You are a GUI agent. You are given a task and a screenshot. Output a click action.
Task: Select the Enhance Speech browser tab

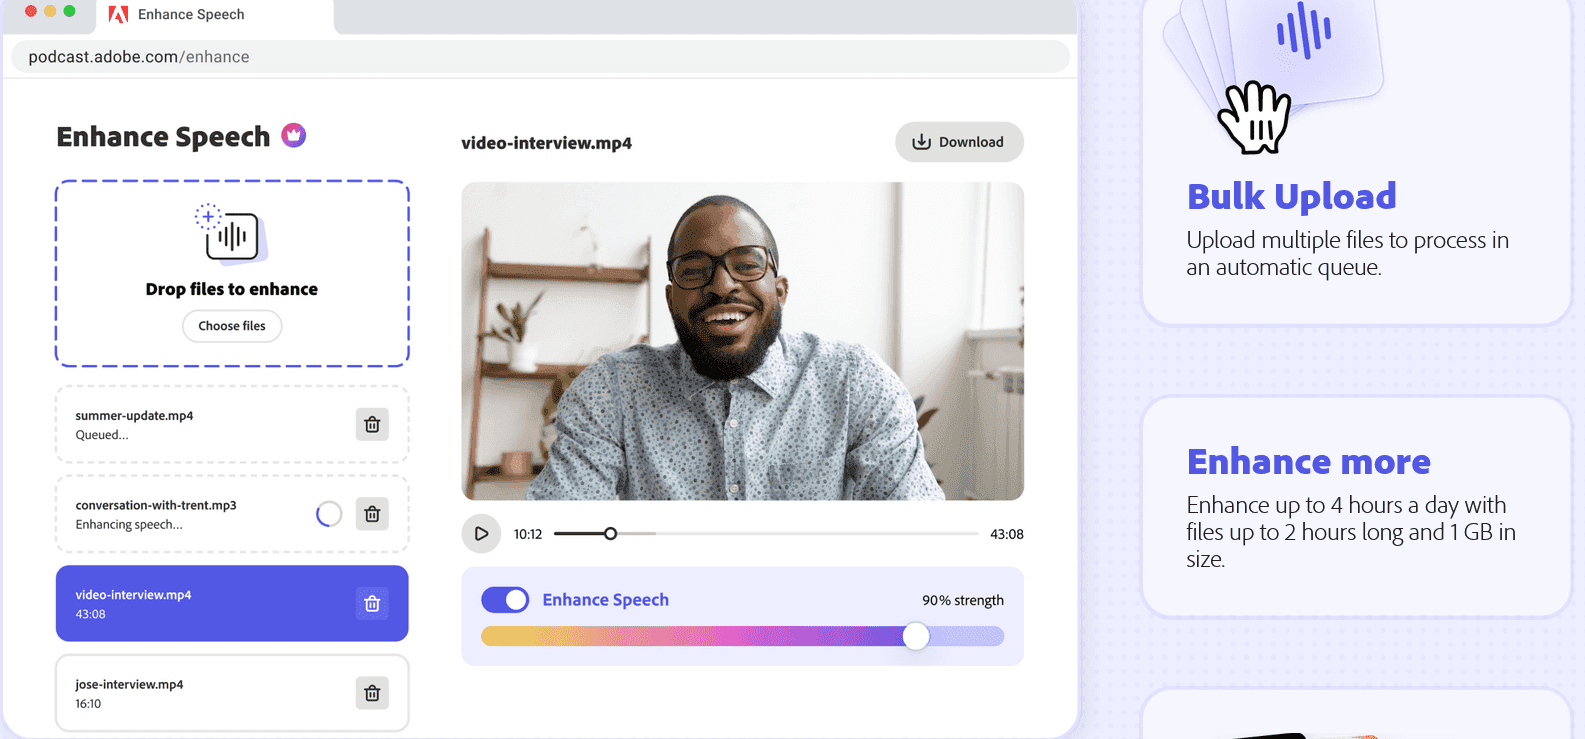coord(215,15)
